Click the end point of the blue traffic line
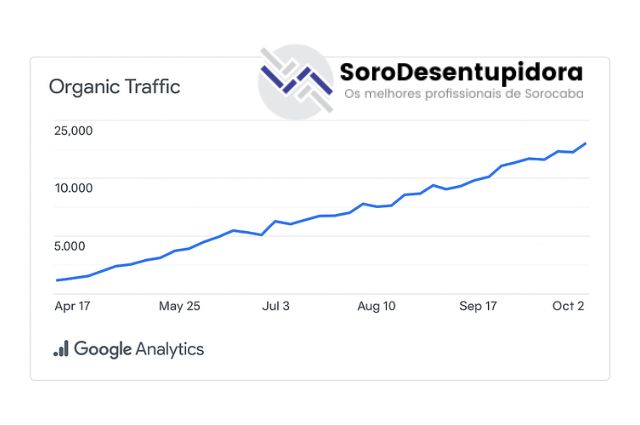Image resolution: width=640 pixels, height=425 pixels. [x=585, y=144]
